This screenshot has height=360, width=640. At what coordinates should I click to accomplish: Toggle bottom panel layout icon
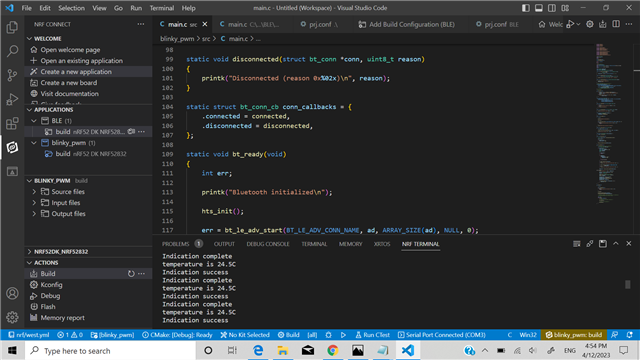coord(539,8)
